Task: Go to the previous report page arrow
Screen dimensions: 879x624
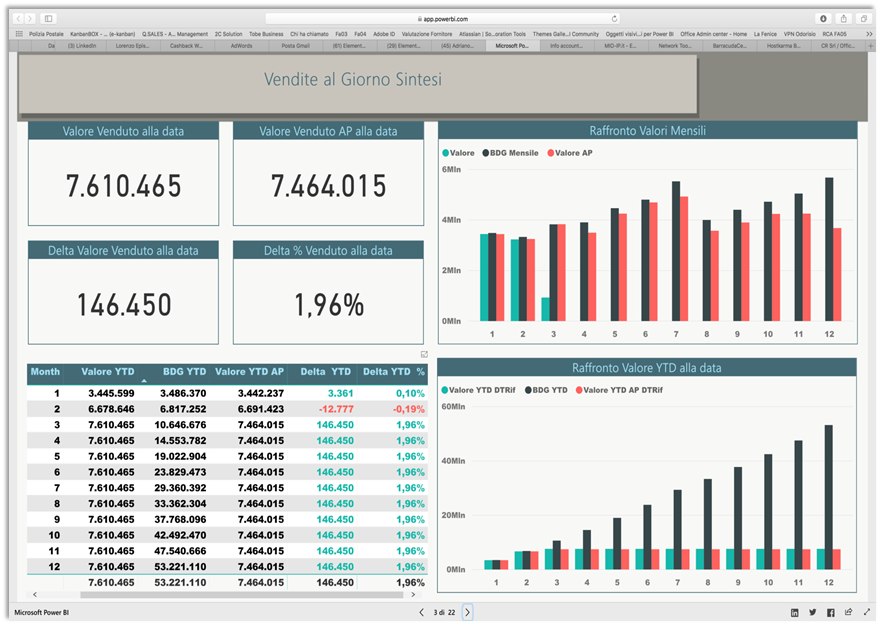Action: tap(422, 612)
